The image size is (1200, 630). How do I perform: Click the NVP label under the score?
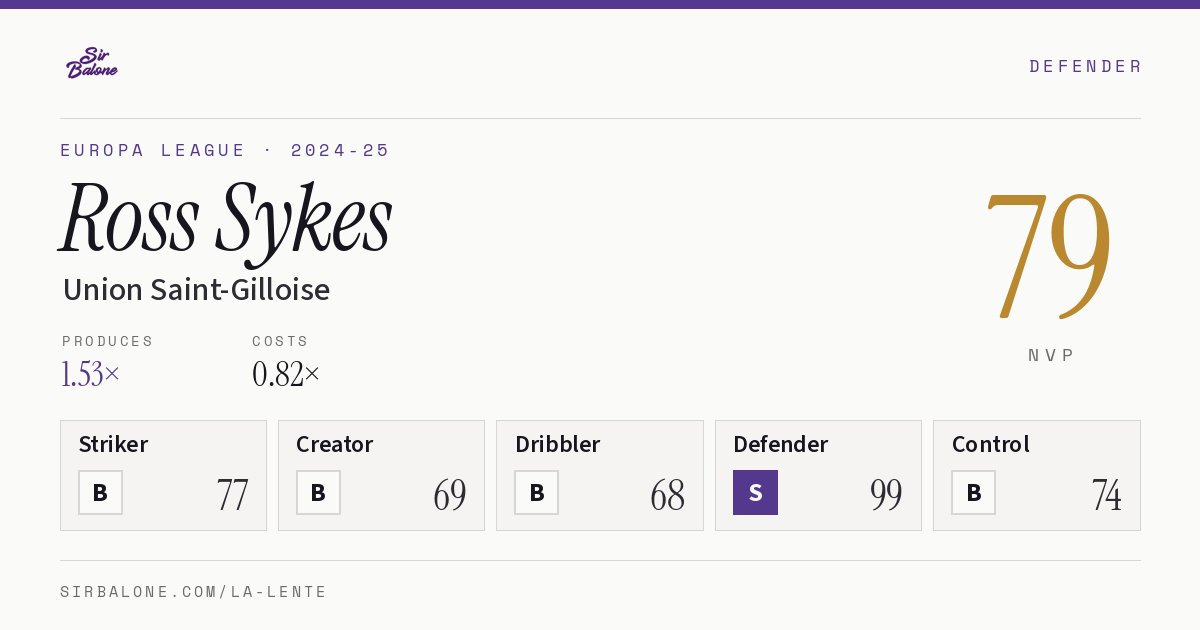click(x=1051, y=355)
